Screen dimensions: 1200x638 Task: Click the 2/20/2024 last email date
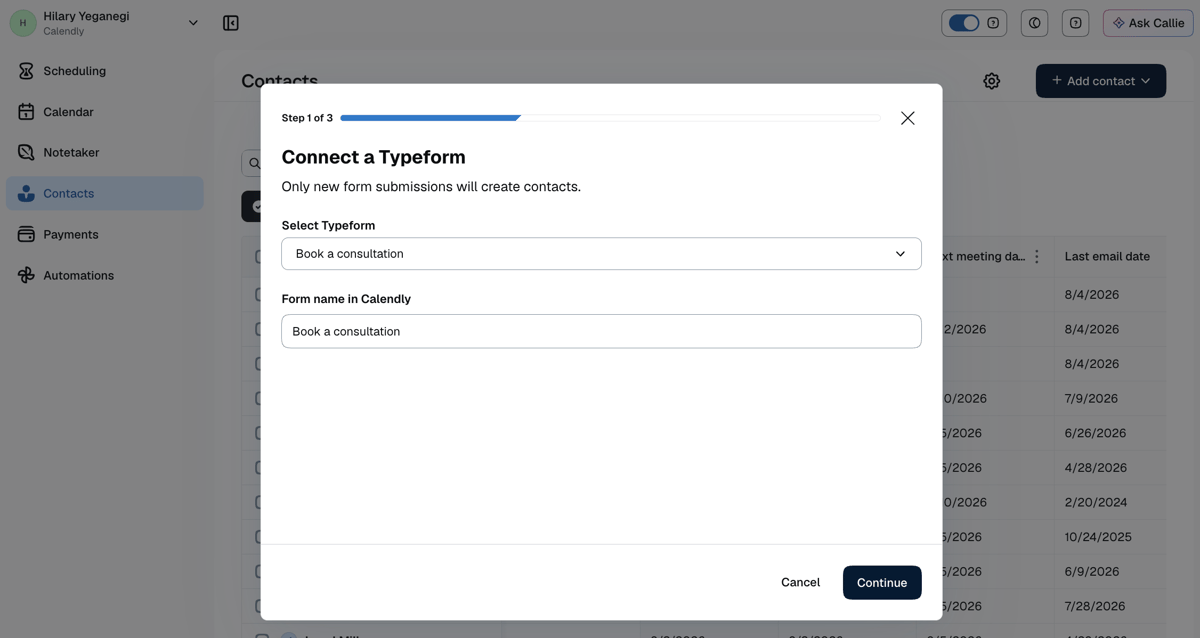1095,502
